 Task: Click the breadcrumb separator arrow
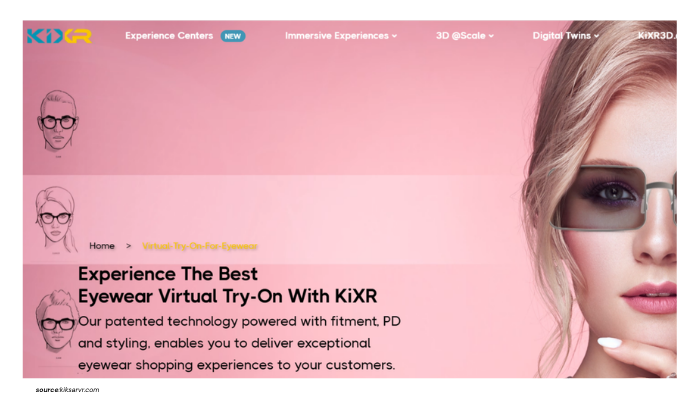[128, 246]
